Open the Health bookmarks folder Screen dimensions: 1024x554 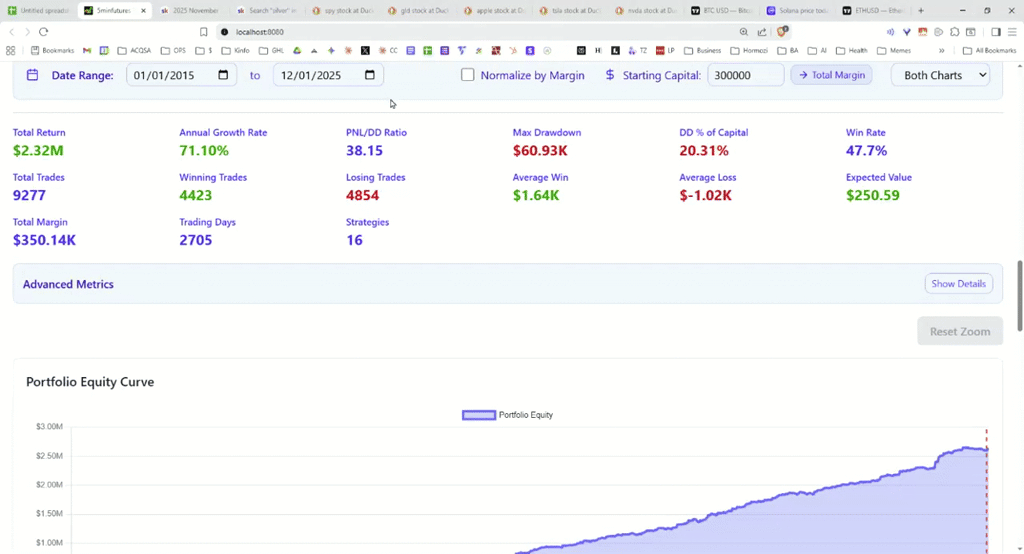pyautogui.click(x=852, y=50)
